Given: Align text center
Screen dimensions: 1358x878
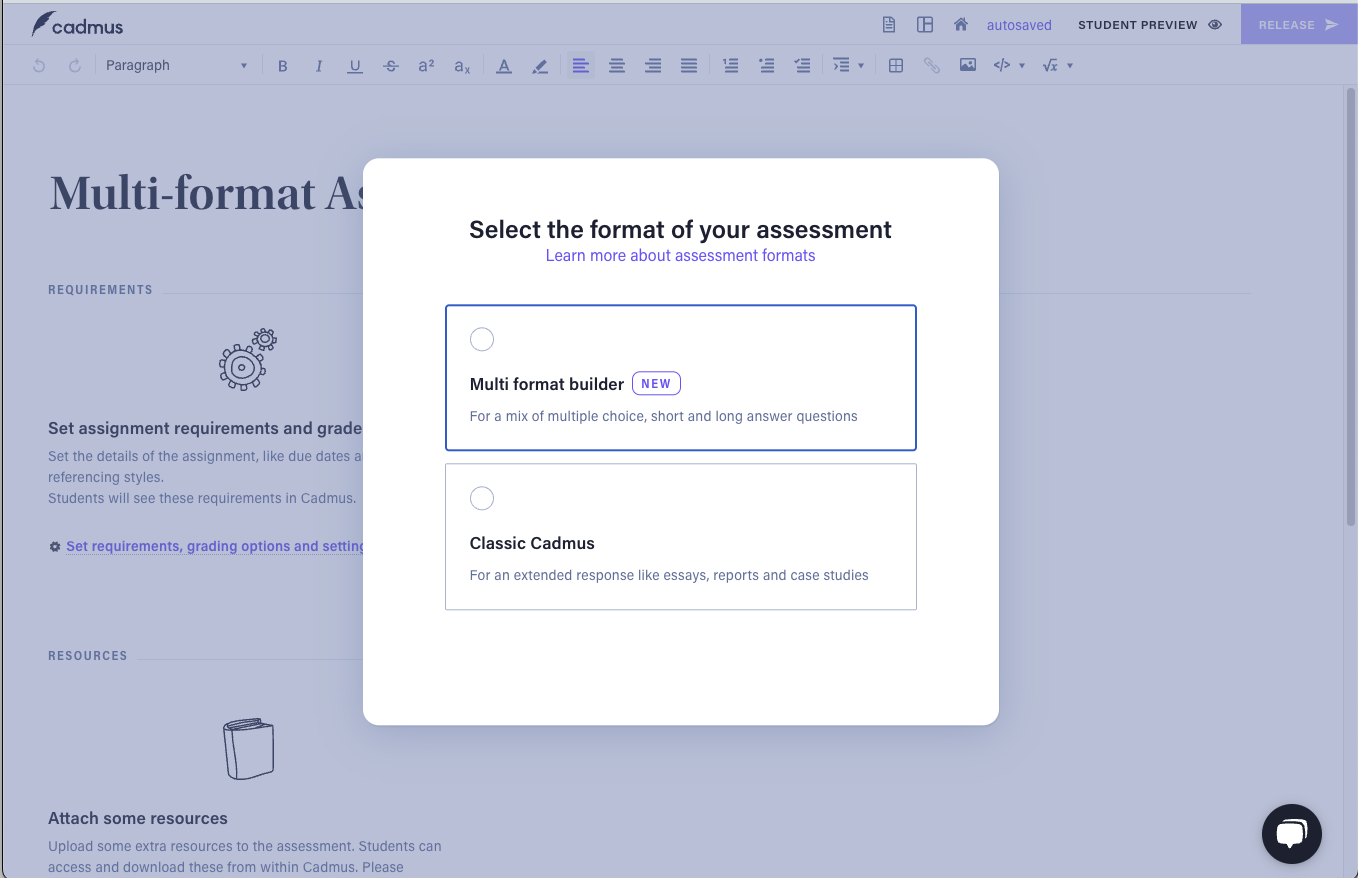Looking at the screenshot, I should pyautogui.click(x=617, y=66).
